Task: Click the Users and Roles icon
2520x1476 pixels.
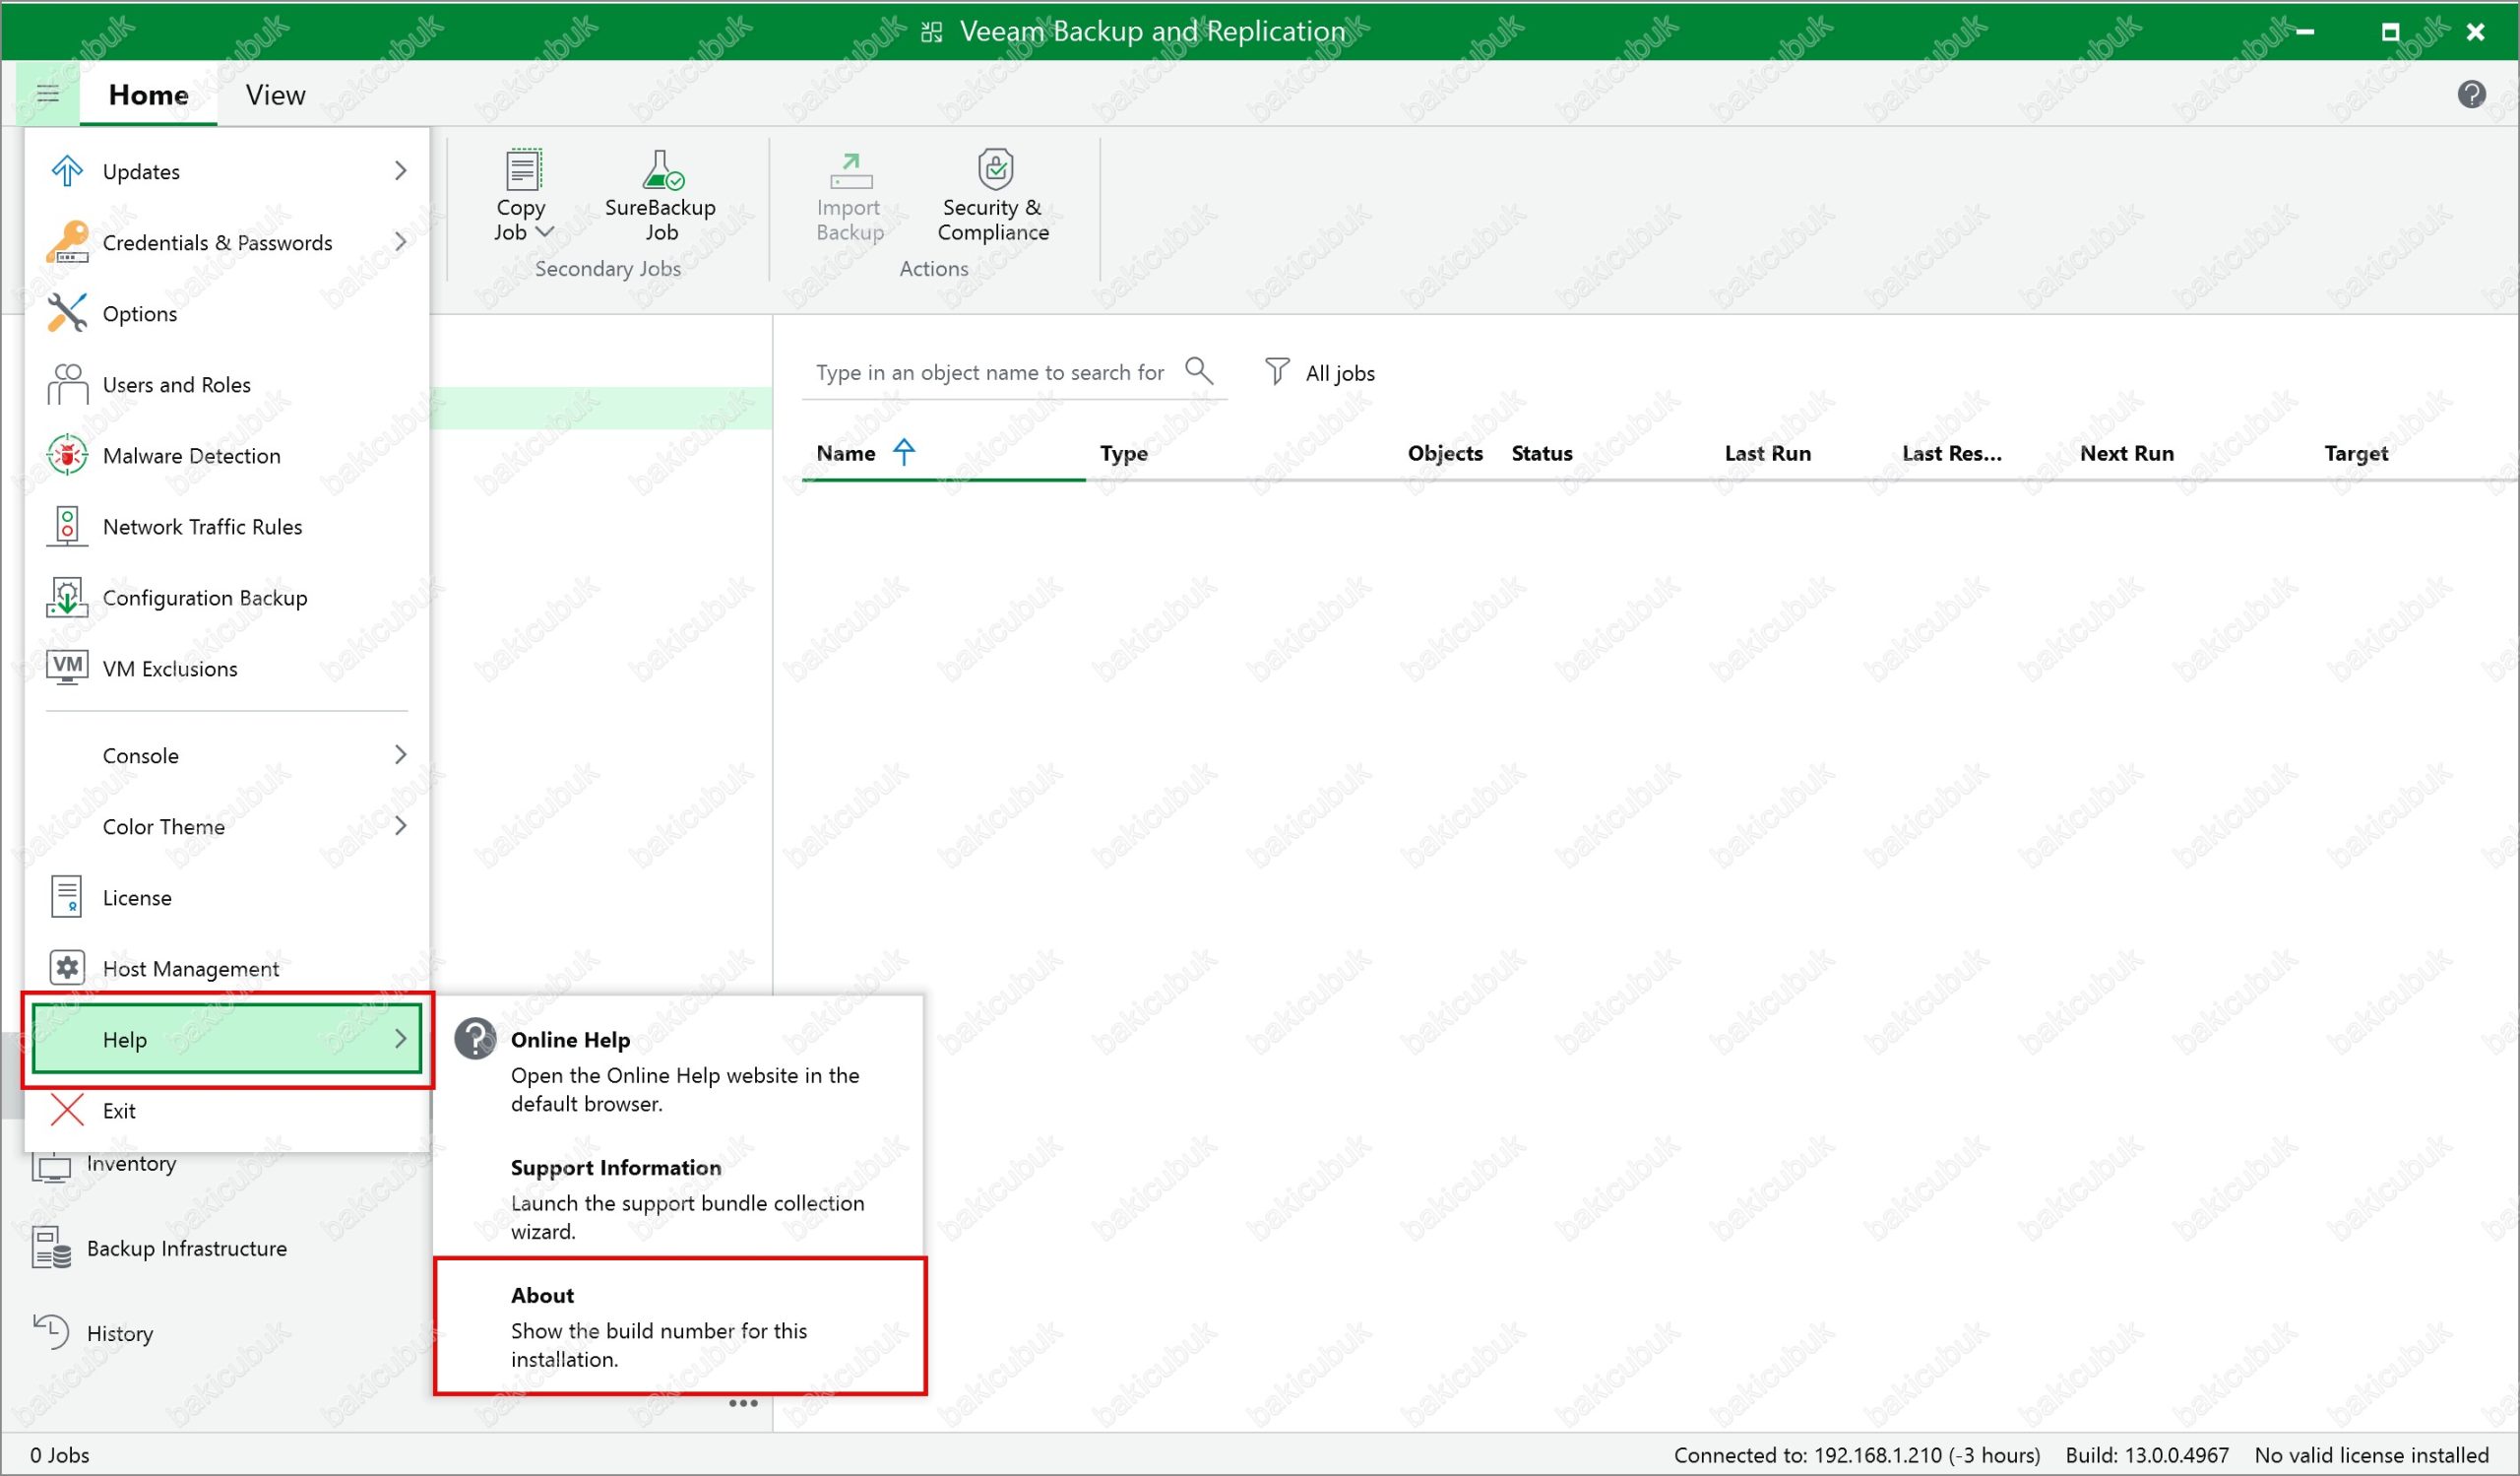Action: point(67,384)
